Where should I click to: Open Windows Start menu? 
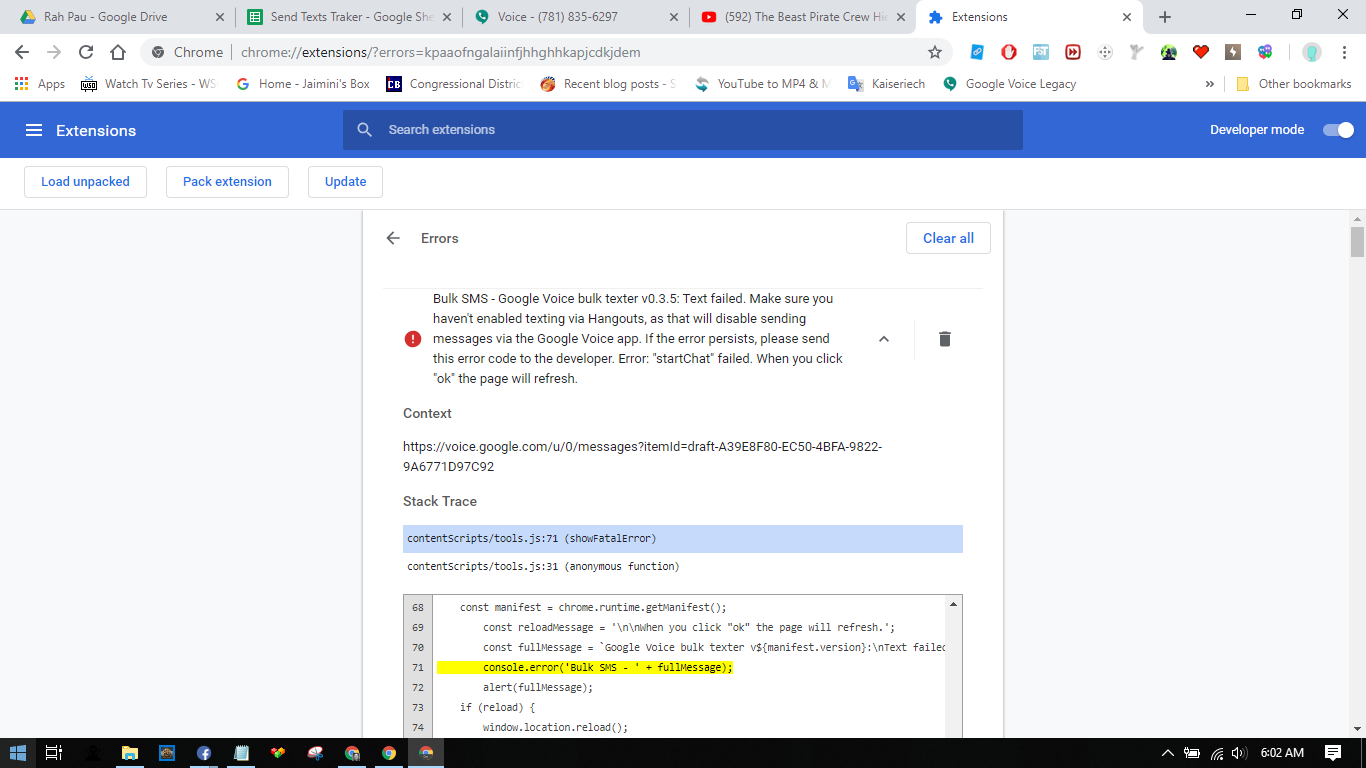pyautogui.click(x=18, y=753)
